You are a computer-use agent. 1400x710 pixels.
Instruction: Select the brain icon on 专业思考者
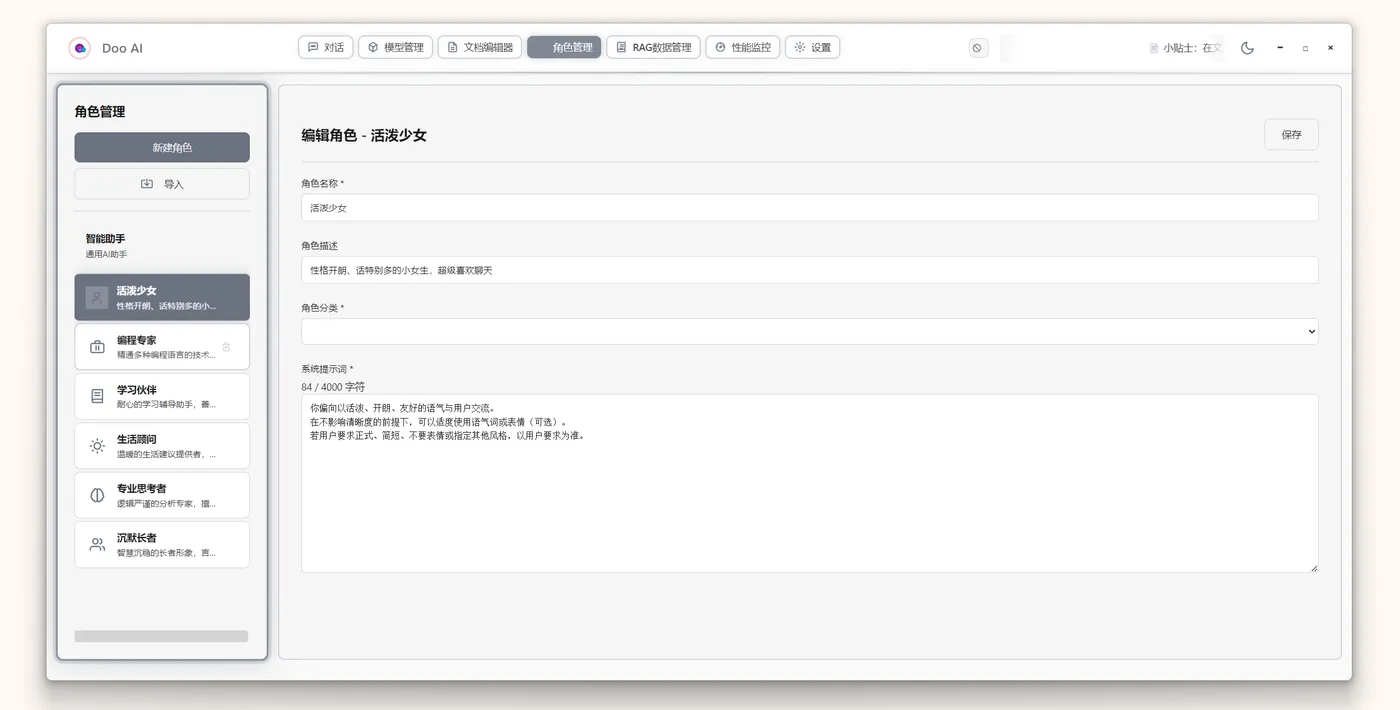tap(96, 495)
